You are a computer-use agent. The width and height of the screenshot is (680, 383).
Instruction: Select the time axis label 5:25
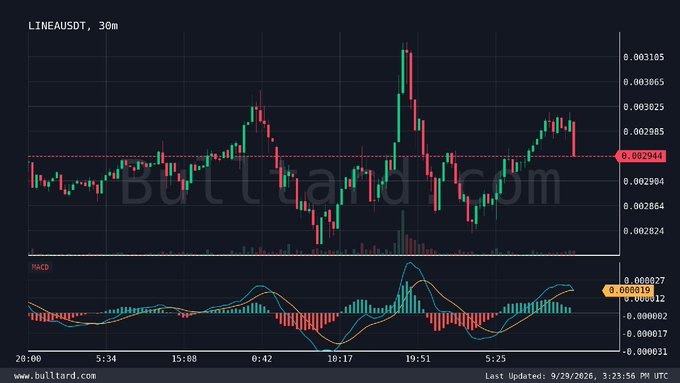tap(495, 359)
